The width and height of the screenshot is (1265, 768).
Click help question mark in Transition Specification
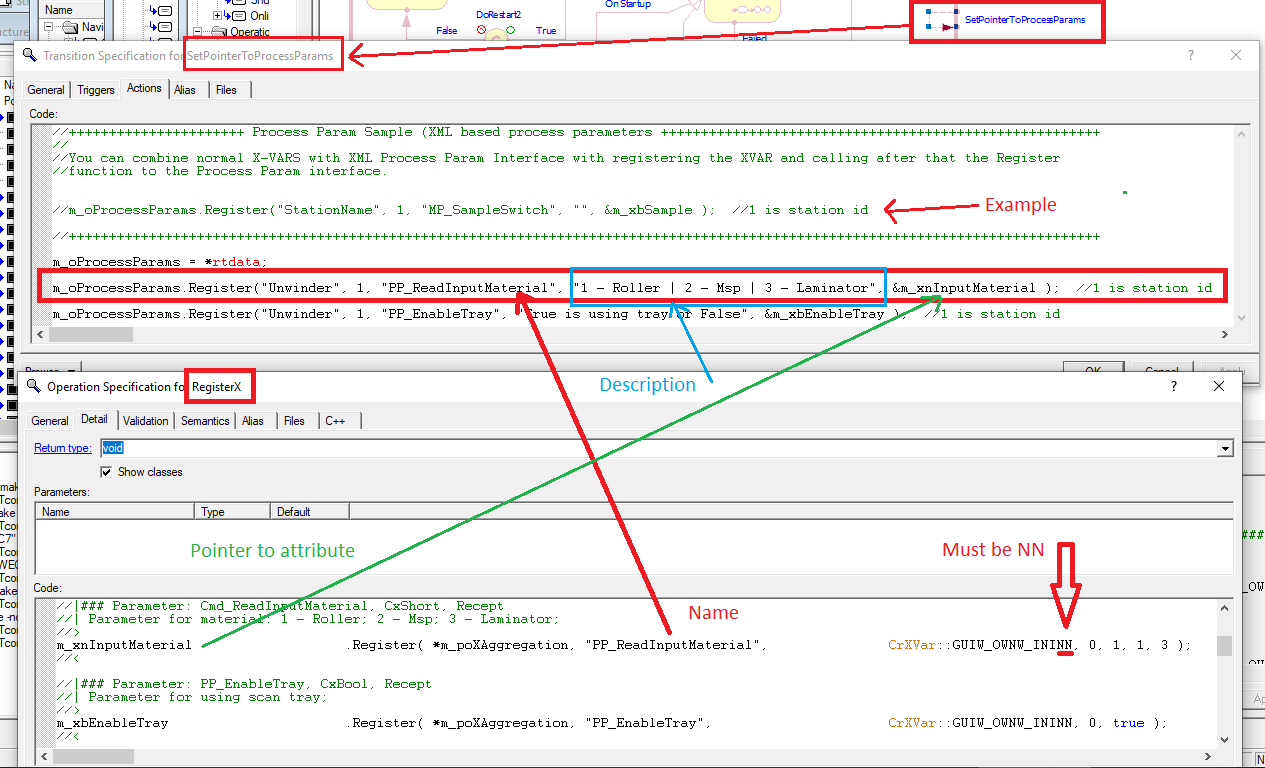tap(1190, 56)
